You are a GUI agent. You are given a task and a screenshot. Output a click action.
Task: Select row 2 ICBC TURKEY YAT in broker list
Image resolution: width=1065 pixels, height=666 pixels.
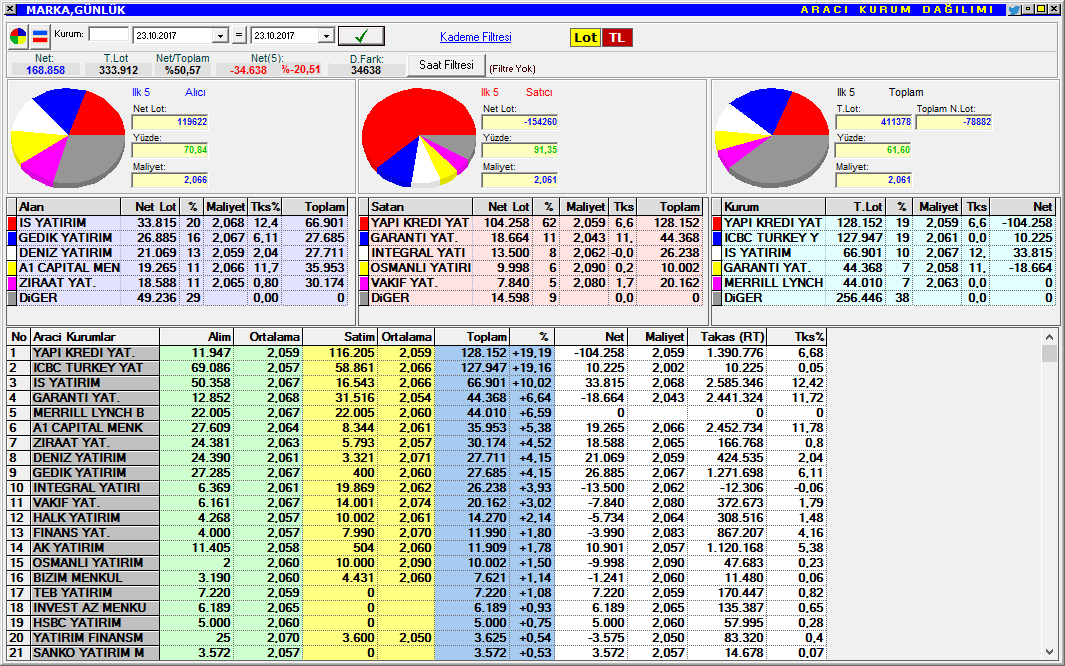click(x=416, y=367)
